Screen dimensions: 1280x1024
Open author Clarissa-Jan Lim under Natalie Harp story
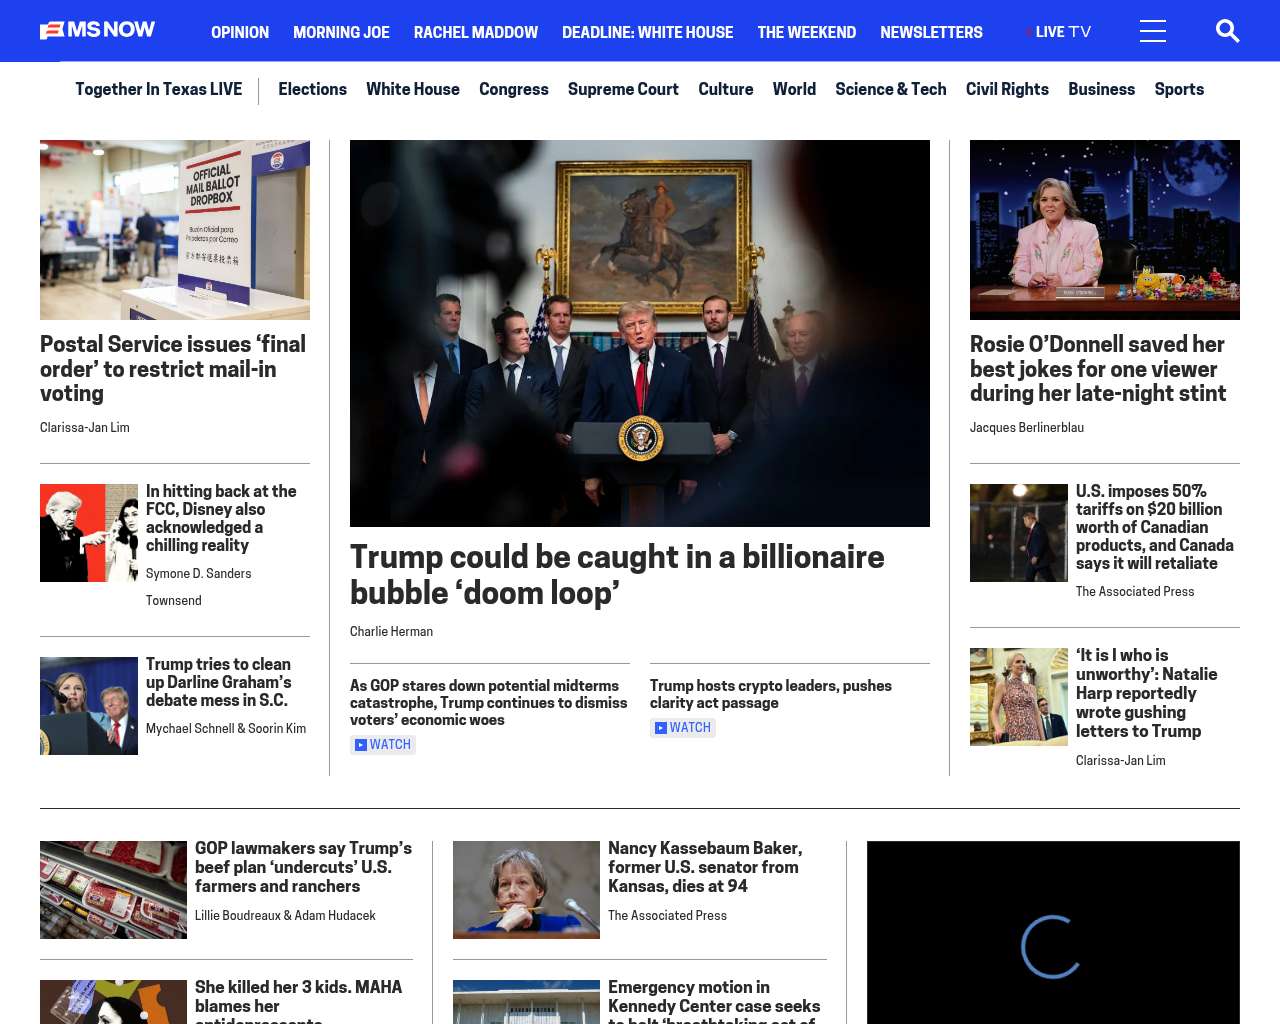tap(1121, 761)
